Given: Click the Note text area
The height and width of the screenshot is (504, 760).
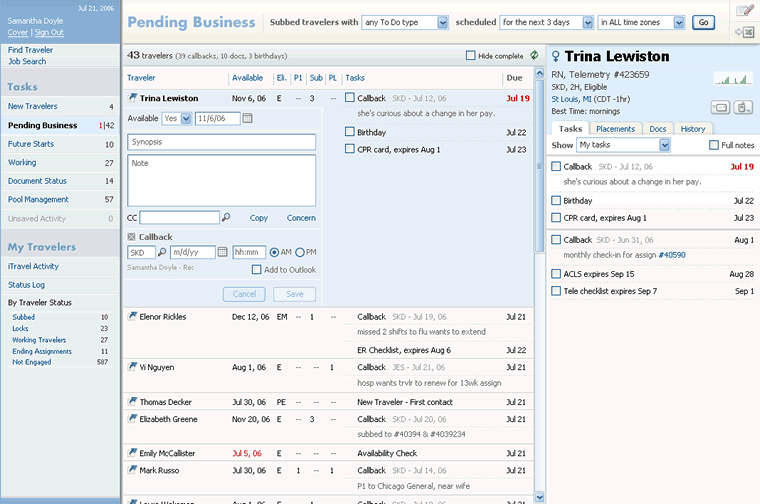Looking at the screenshot, I should coord(222,180).
